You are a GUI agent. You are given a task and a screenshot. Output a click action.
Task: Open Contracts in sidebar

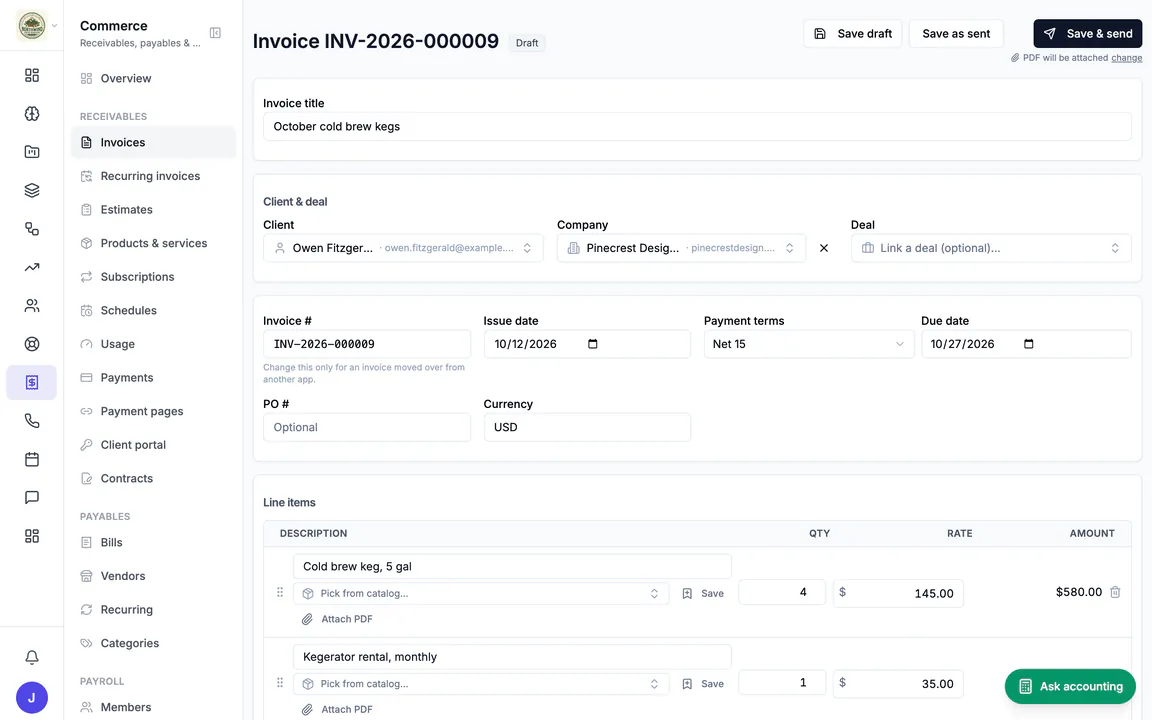coord(153,478)
